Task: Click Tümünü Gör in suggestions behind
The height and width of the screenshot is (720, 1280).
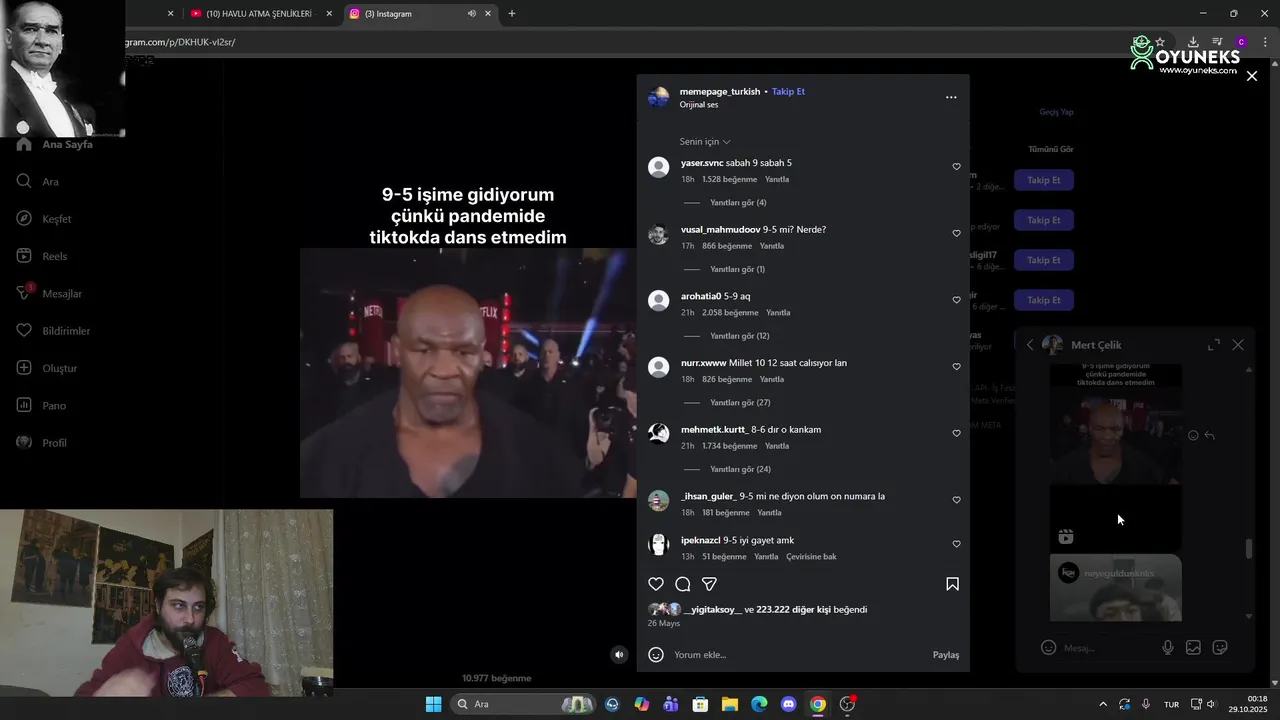Action: click(1051, 149)
